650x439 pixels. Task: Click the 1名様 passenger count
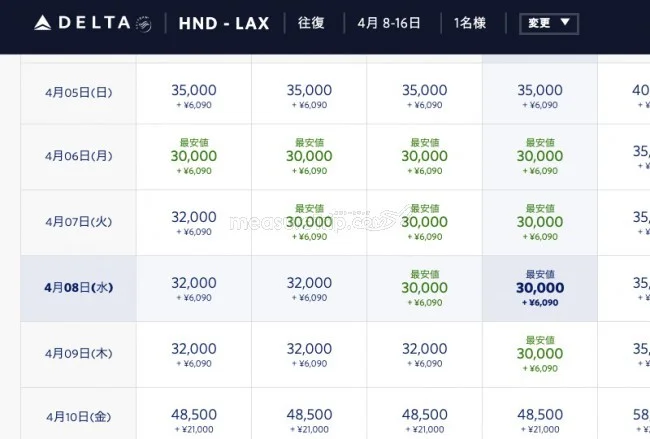pyautogui.click(x=471, y=23)
